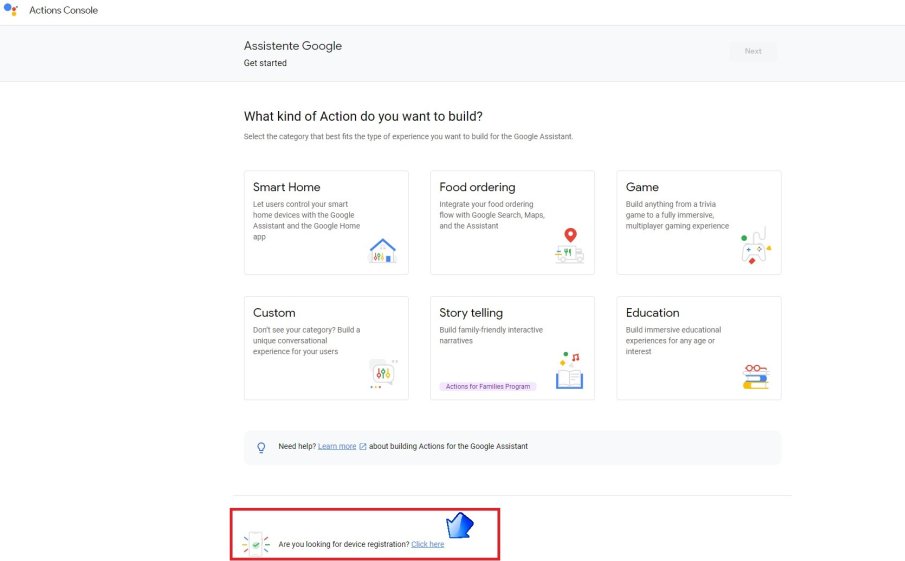The image size is (905, 561).
Task: Click the Custom description 'Don't see your category'
Action: coord(306,341)
